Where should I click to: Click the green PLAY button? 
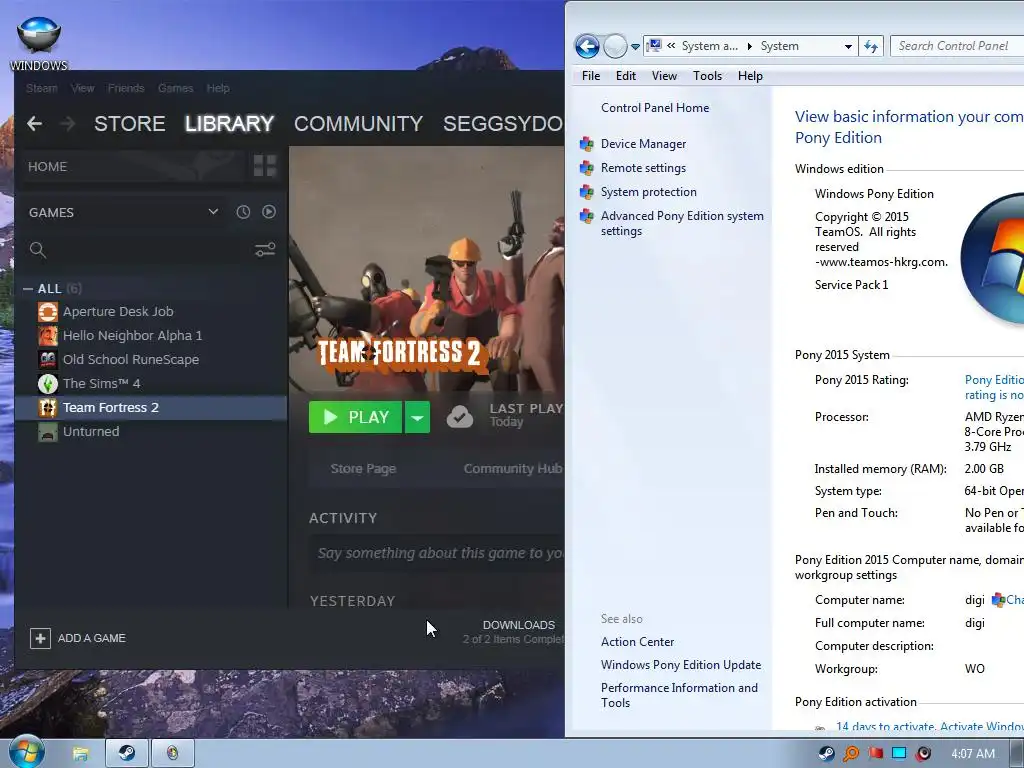355,417
